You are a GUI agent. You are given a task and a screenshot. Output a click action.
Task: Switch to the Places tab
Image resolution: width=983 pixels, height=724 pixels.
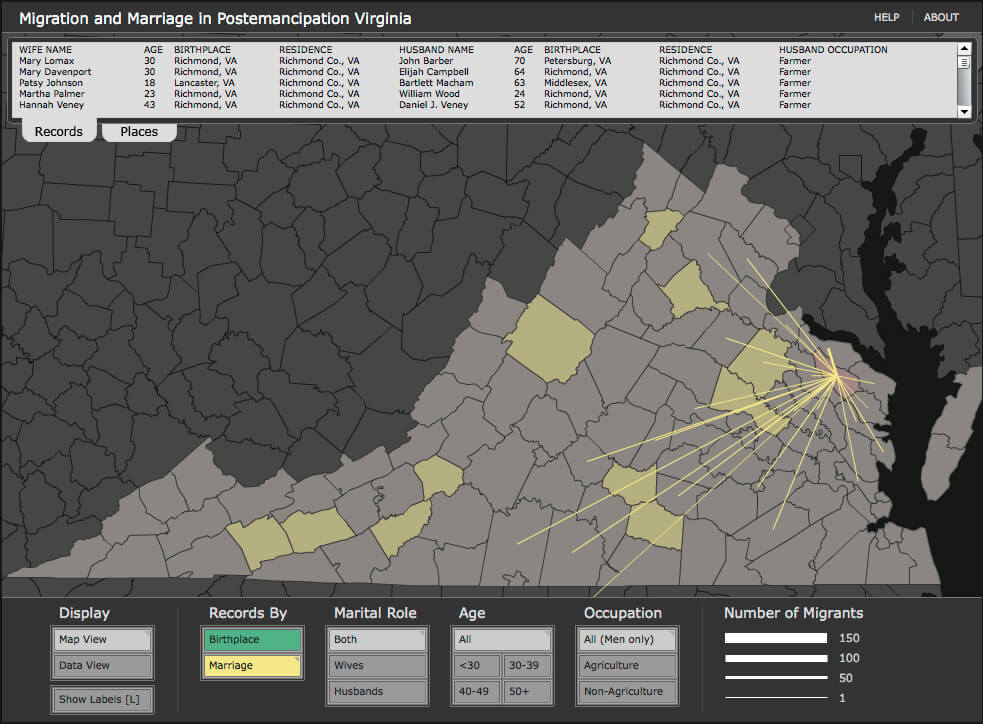[x=139, y=132]
